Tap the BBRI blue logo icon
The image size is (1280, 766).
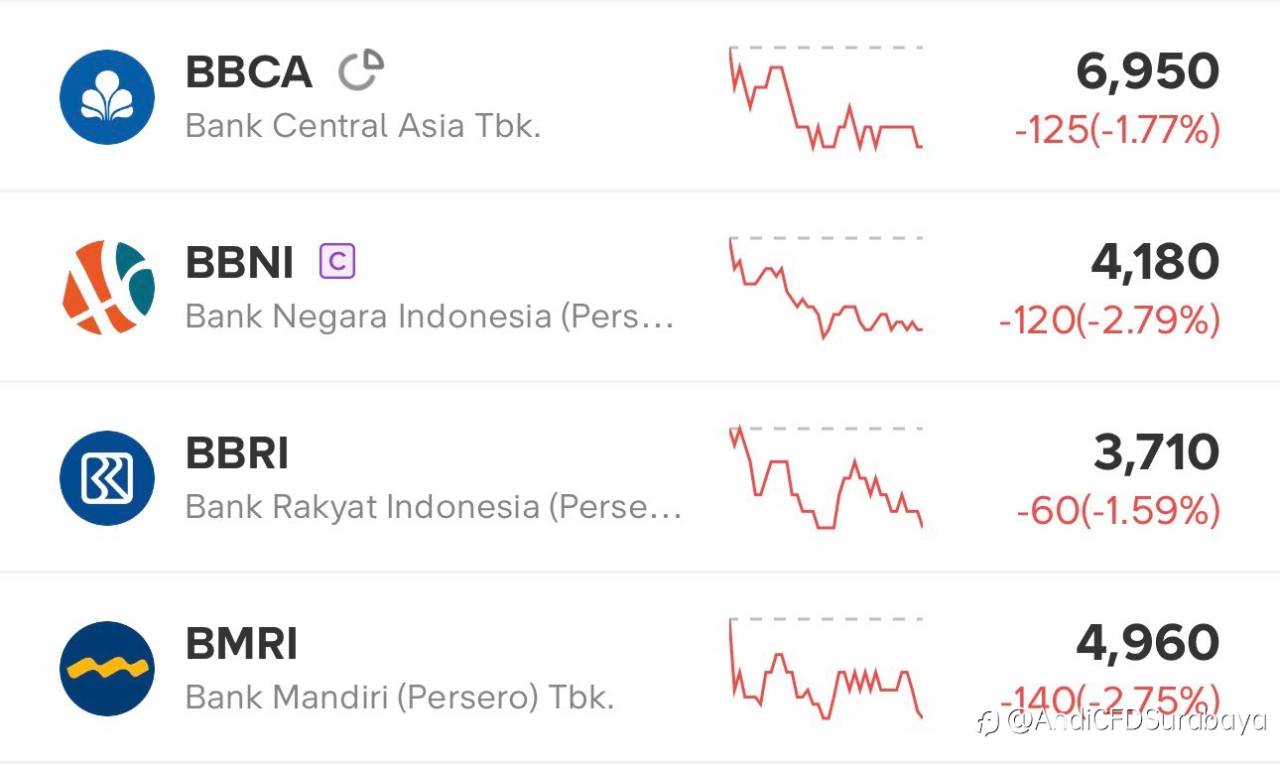tap(107, 478)
